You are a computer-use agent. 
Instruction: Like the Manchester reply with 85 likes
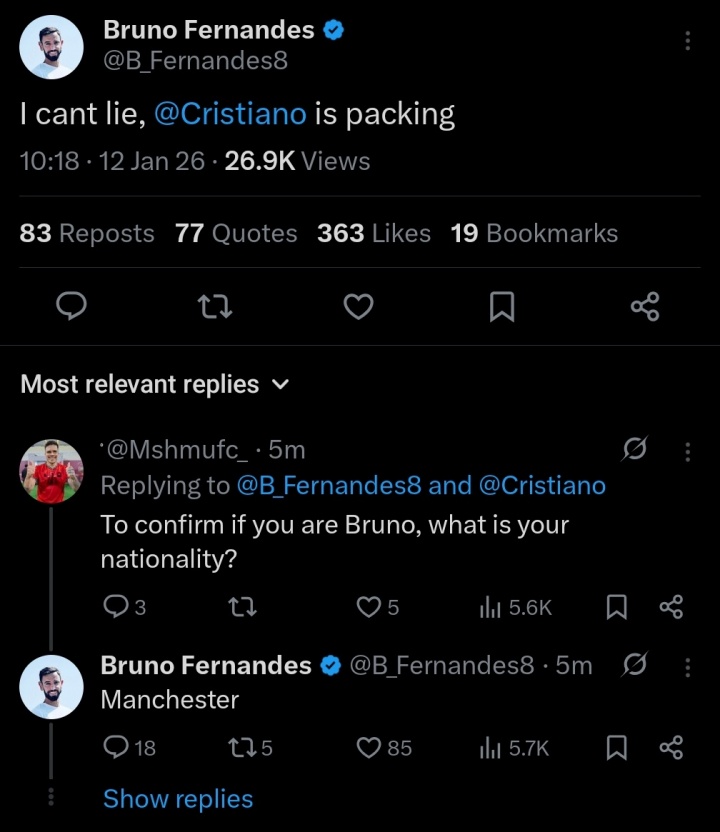point(371,747)
